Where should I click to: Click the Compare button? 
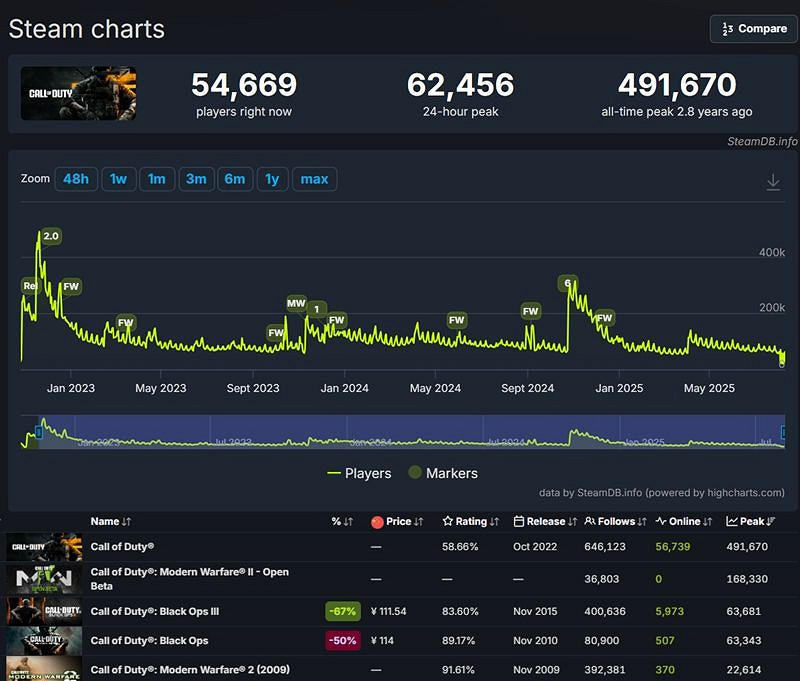click(x=753, y=29)
